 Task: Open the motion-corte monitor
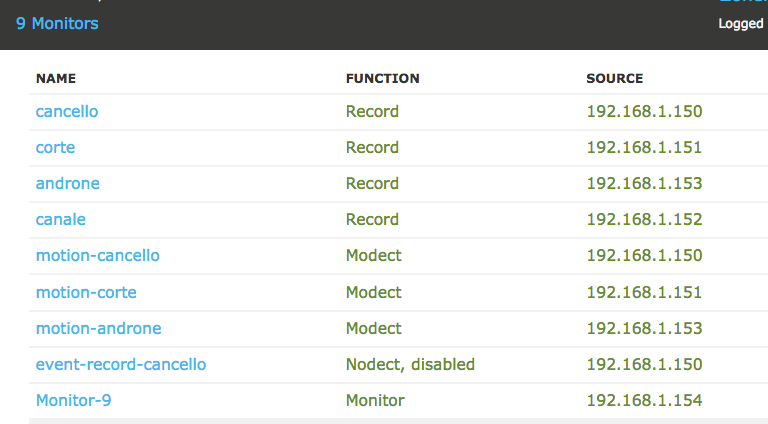coord(86,292)
